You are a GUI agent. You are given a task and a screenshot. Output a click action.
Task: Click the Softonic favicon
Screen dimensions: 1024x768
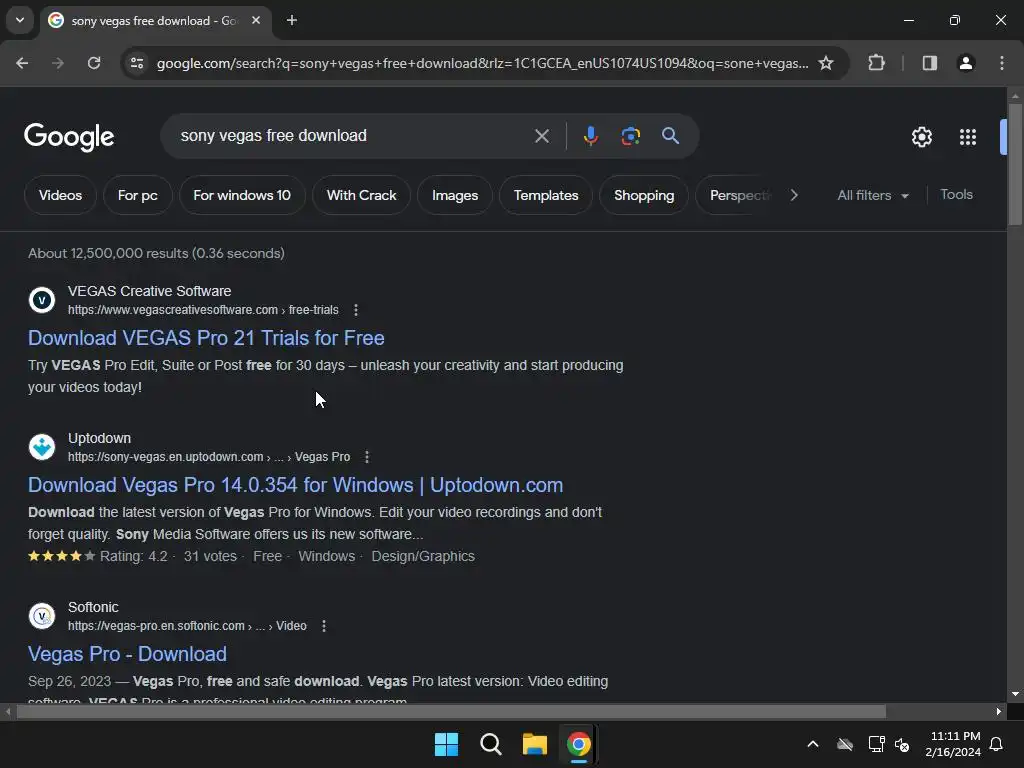(x=42, y=616)
